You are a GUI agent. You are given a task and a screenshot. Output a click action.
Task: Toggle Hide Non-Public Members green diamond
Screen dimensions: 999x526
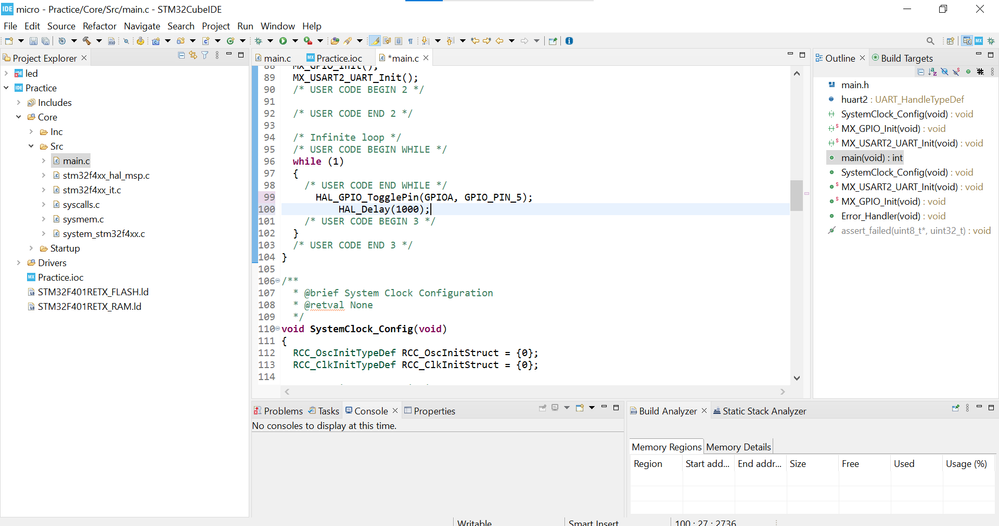(968, 72)
